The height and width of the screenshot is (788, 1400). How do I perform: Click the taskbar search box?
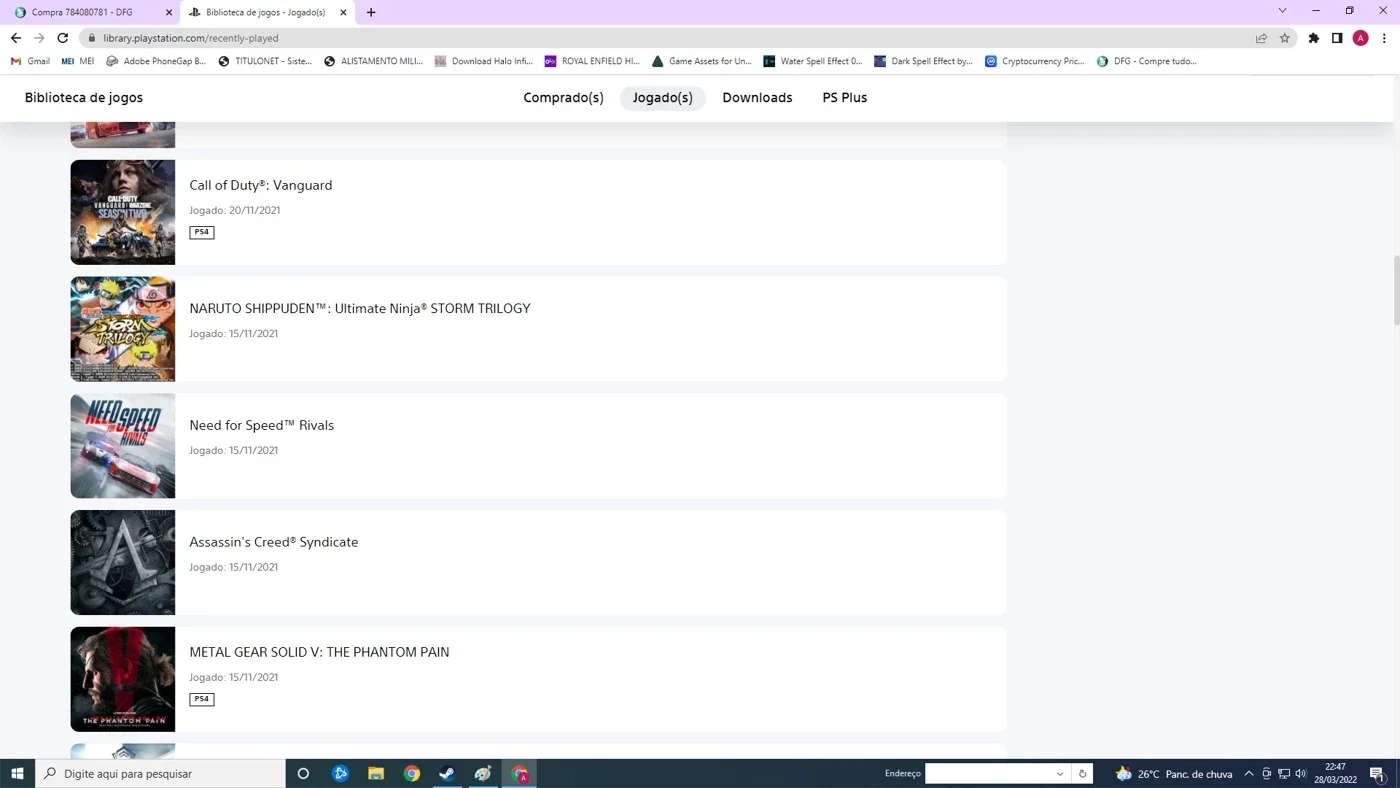(x=160, y=774)
